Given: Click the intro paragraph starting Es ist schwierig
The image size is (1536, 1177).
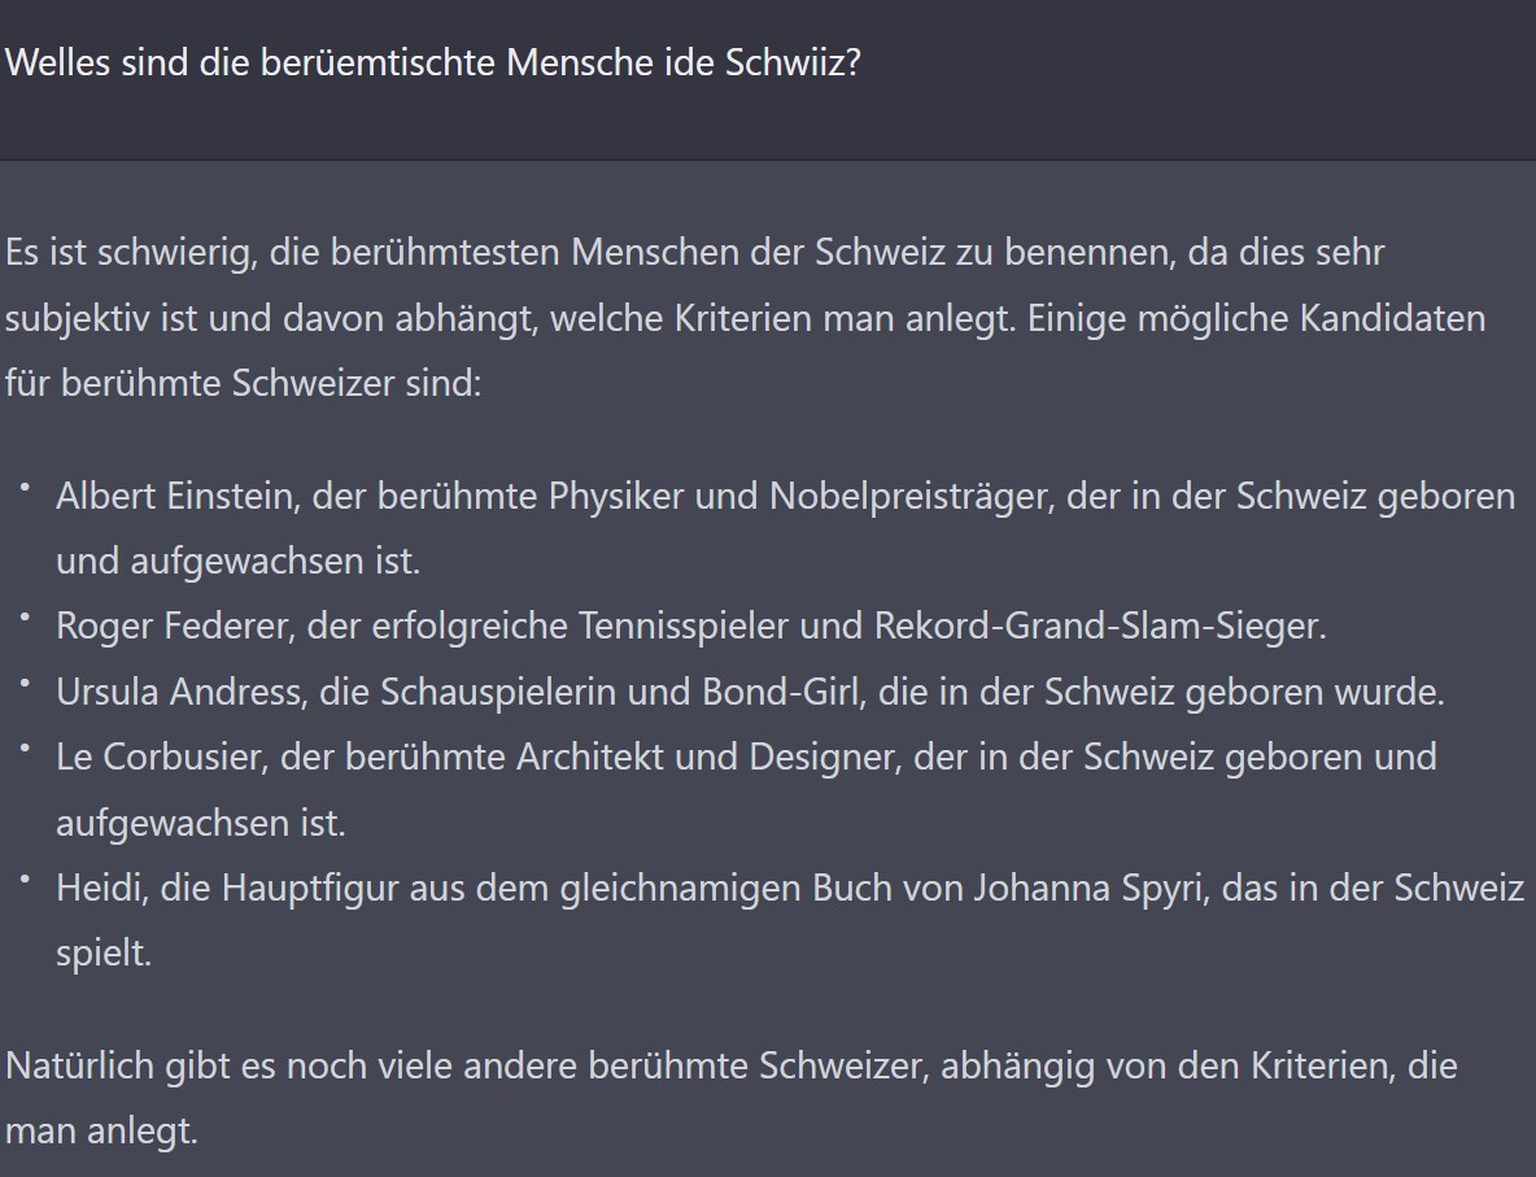Looking at the screenshot, I should (745, 317).
